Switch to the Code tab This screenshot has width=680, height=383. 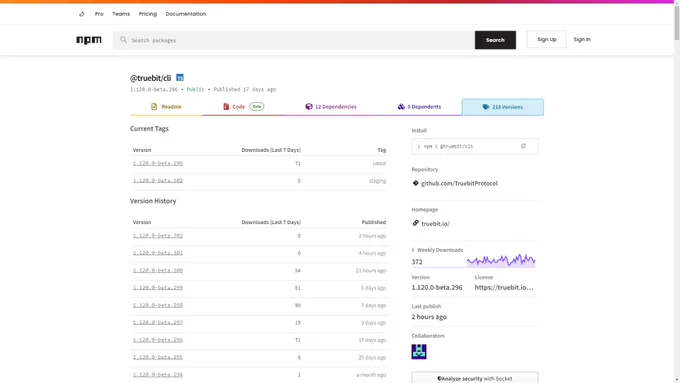coord(243,107)
